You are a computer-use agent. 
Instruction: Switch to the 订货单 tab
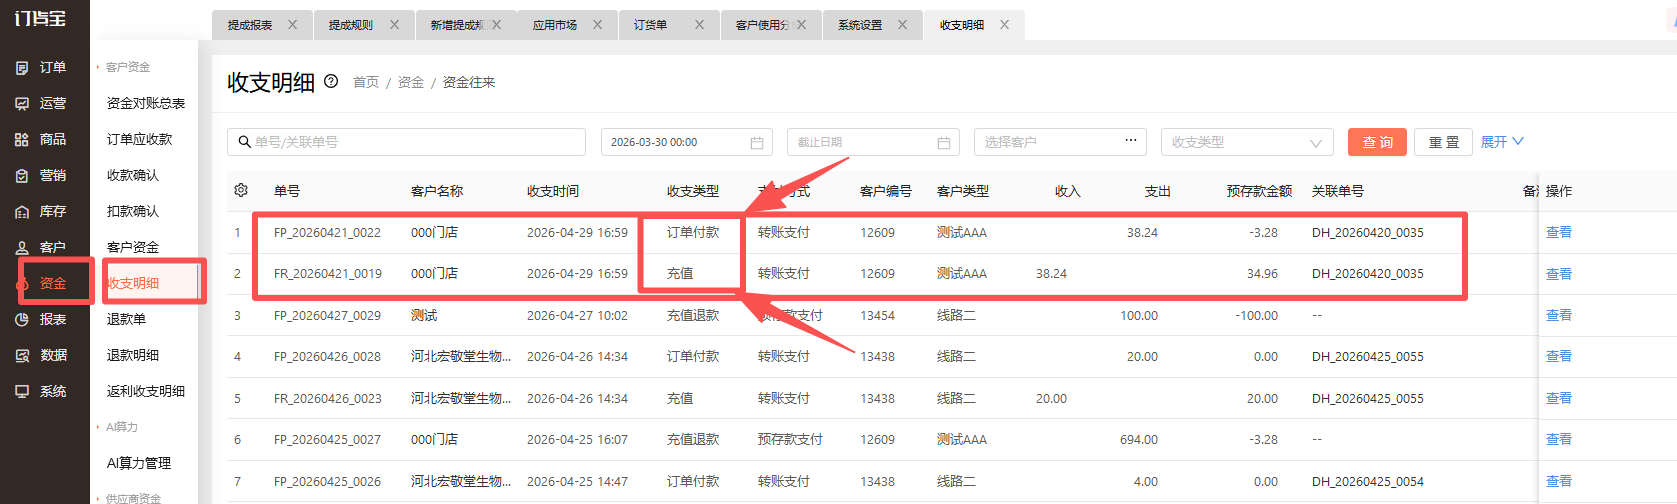[650, 25]
